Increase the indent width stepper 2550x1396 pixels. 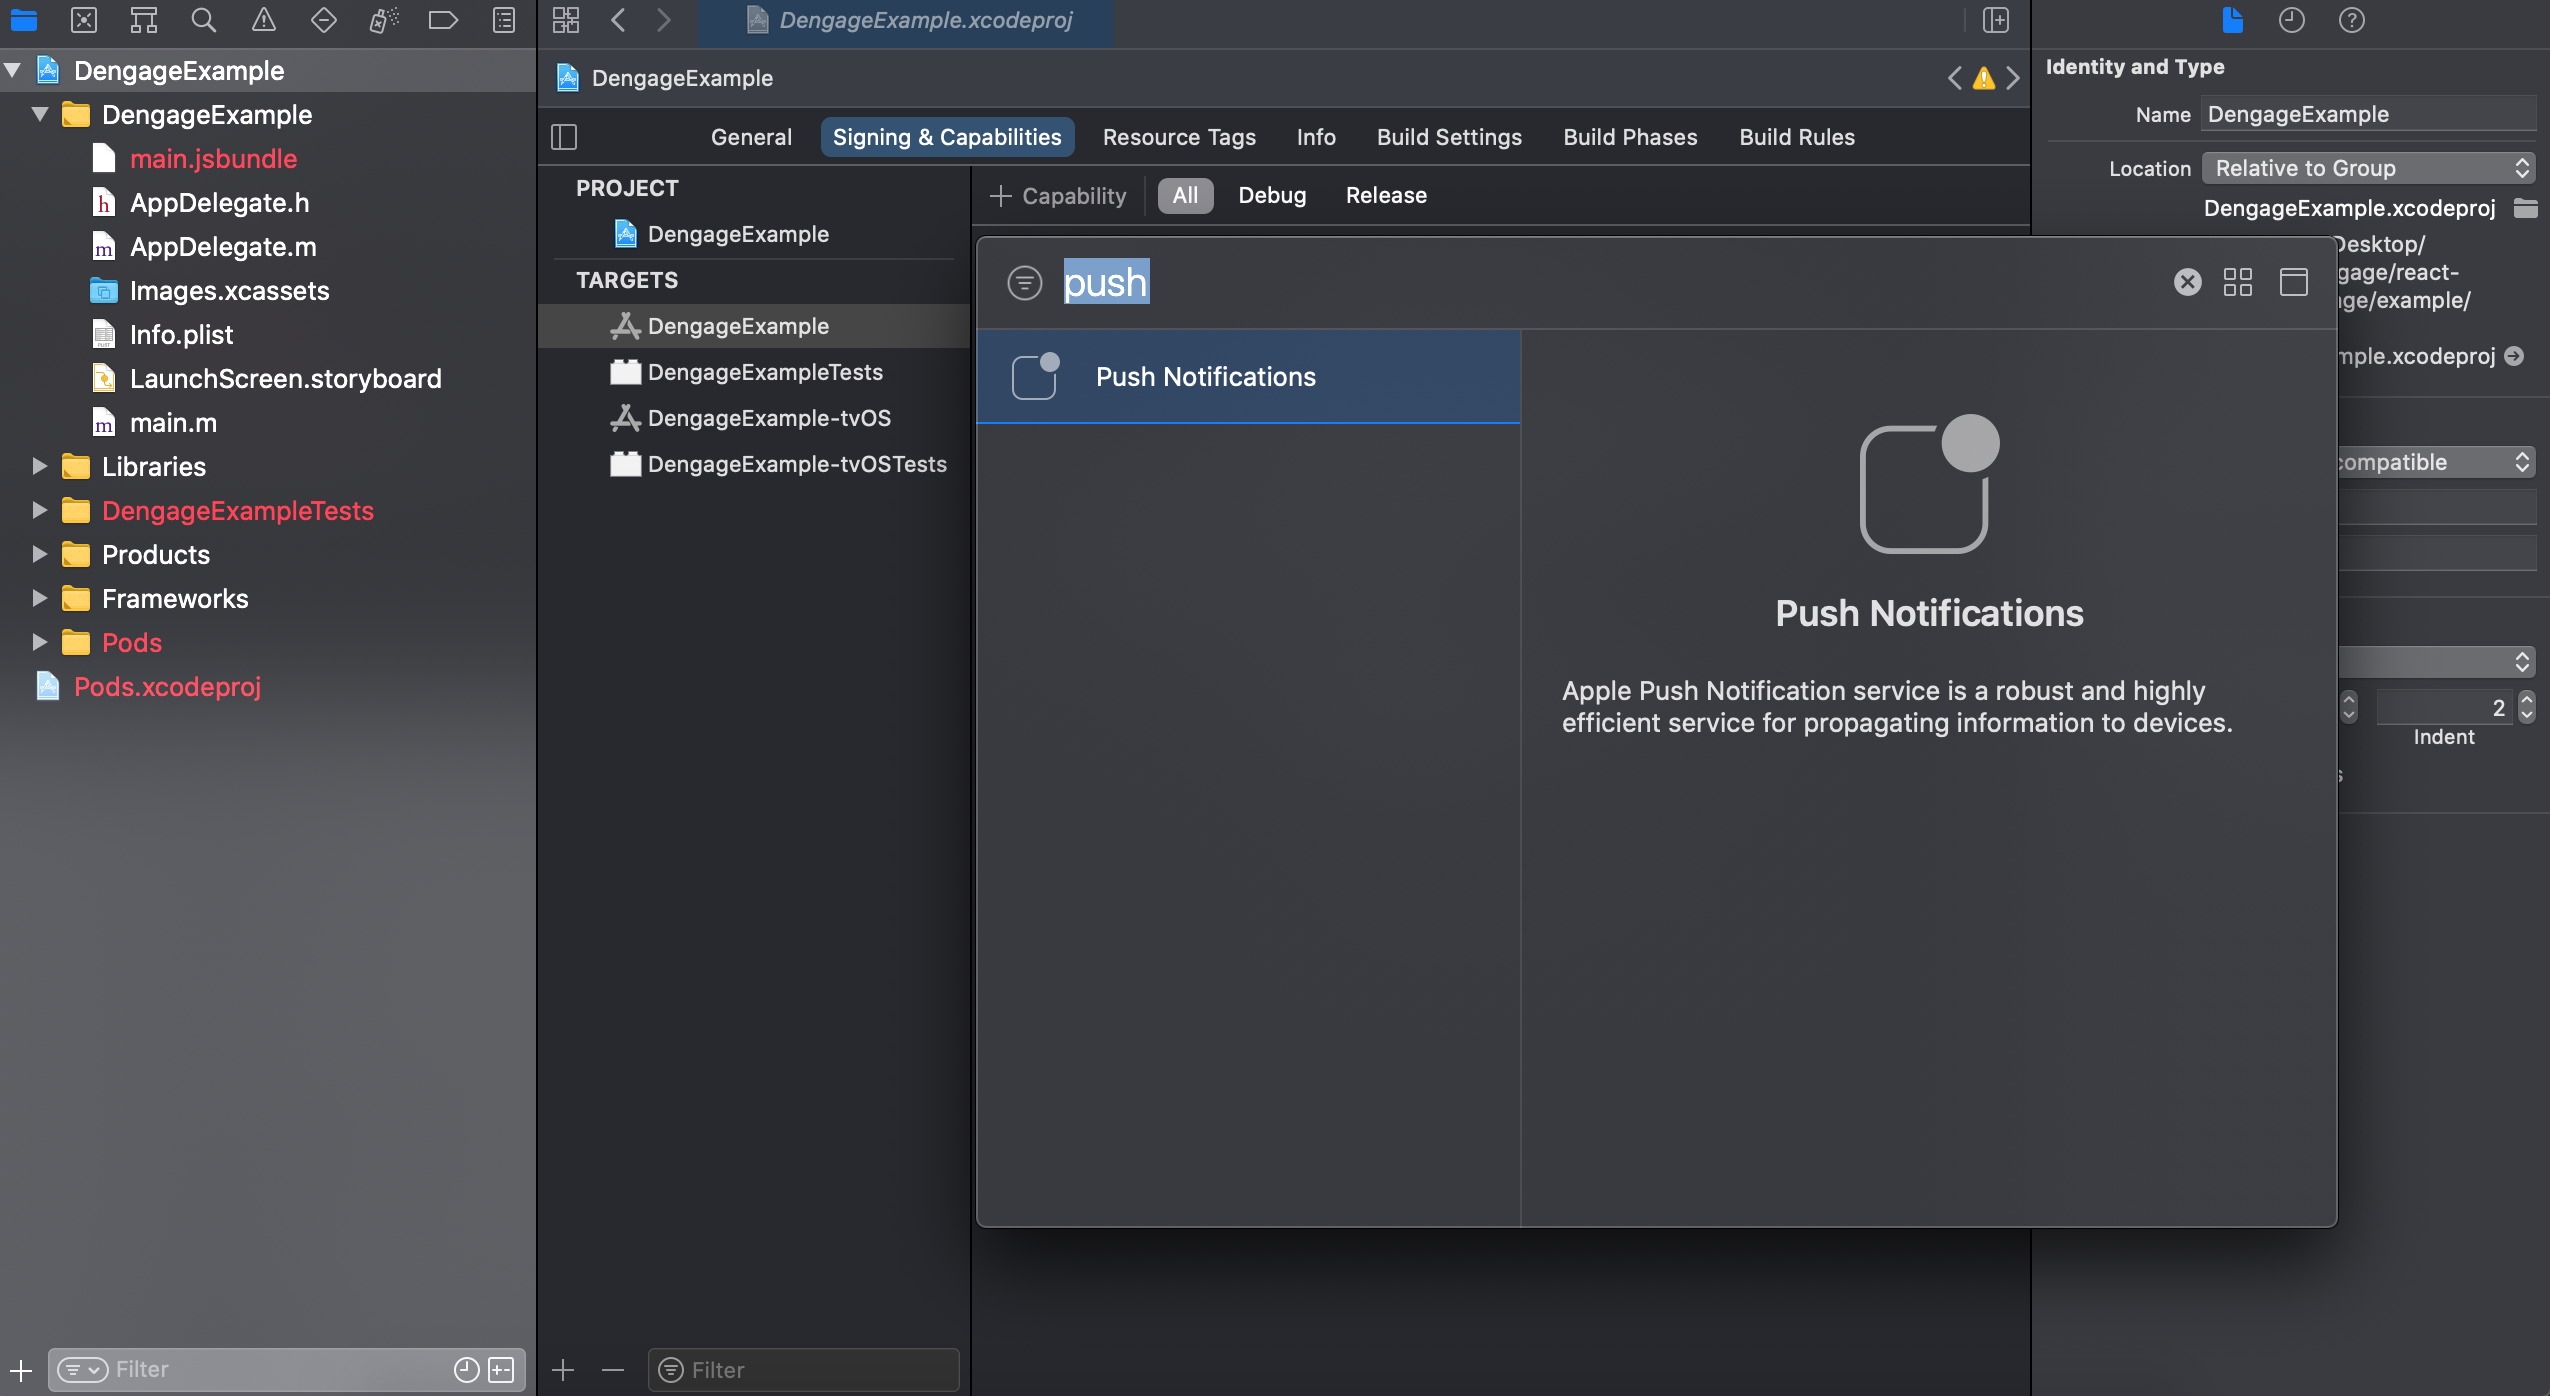pos(2527,699)
